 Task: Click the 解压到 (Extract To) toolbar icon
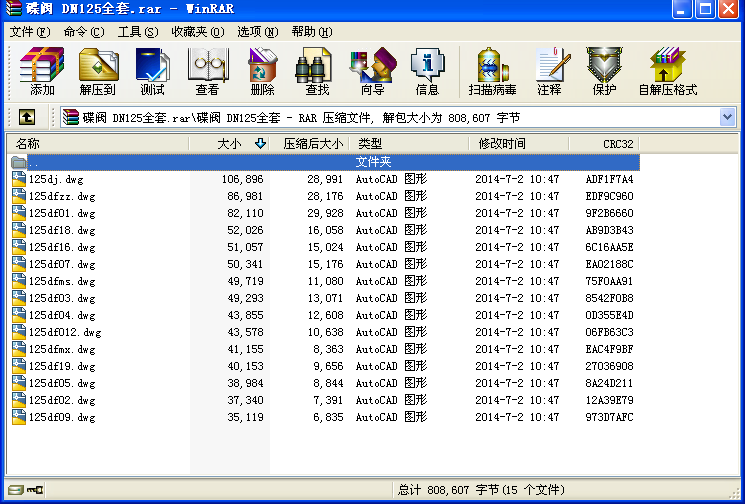pyautogui.click(x=97, y=71)
